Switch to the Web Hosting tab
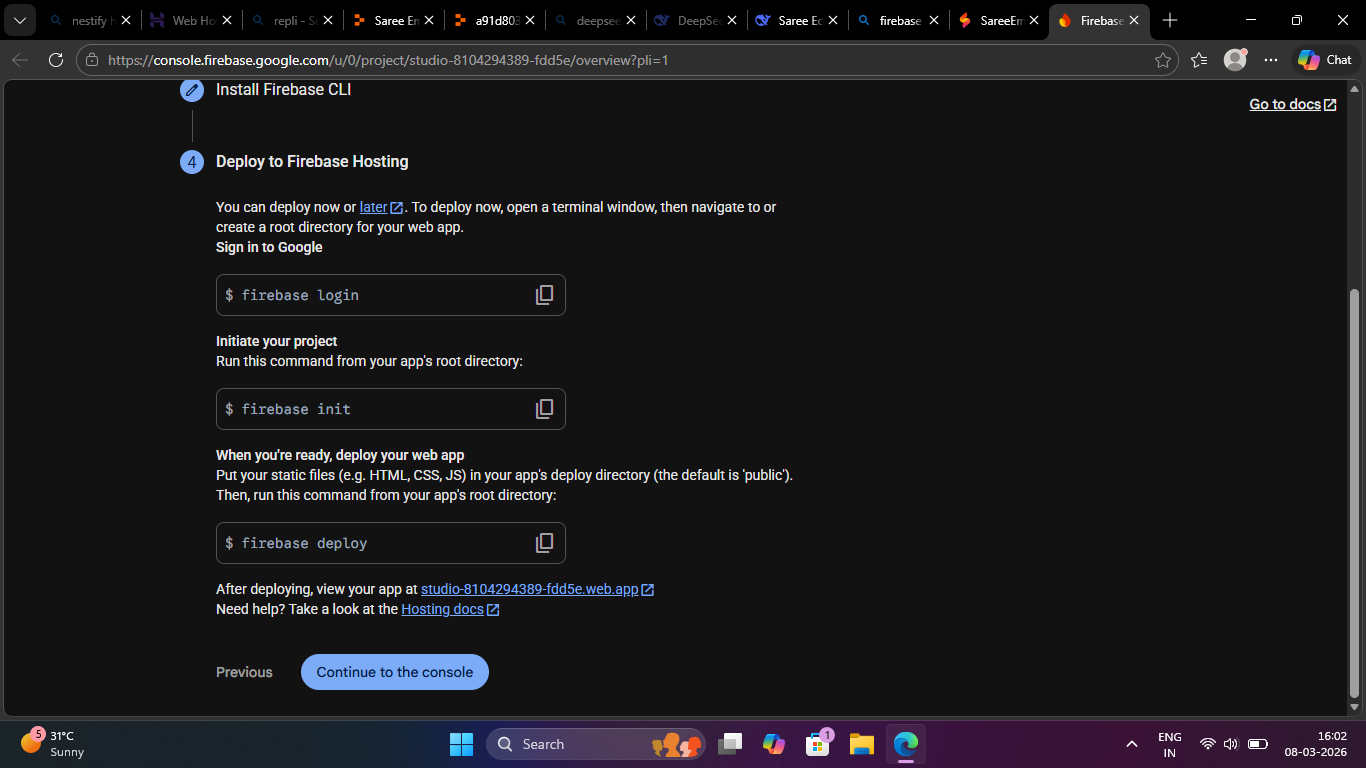The image size is (1366, 768). pyautogui.click(x=190, y=20)
